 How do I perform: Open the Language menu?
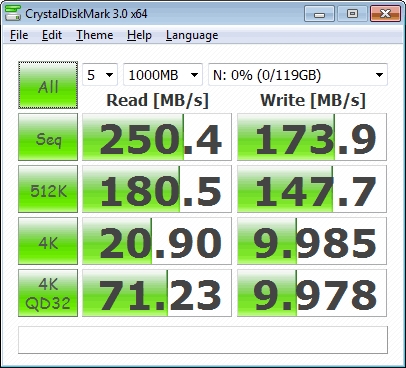tap(192, 35)
